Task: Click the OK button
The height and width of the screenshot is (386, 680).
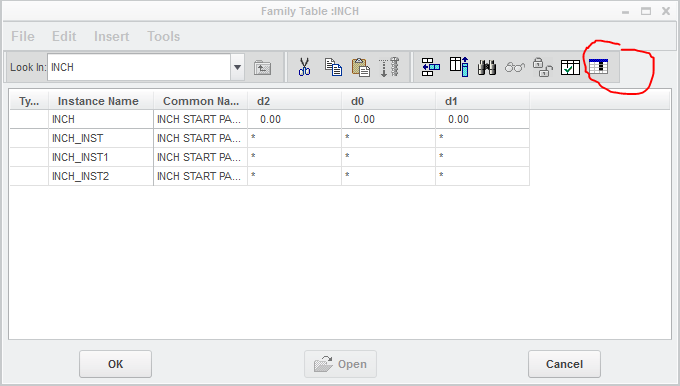Action: click(x=115, y=364)
